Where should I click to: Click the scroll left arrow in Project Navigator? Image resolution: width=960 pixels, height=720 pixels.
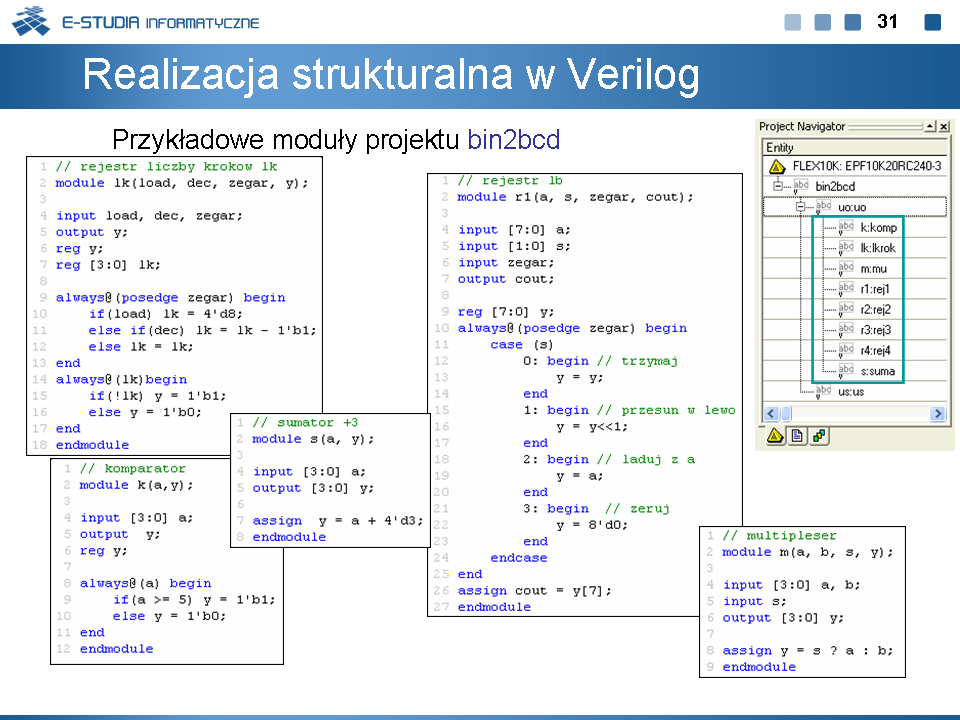pyautogui.click(x=770, y=414)
